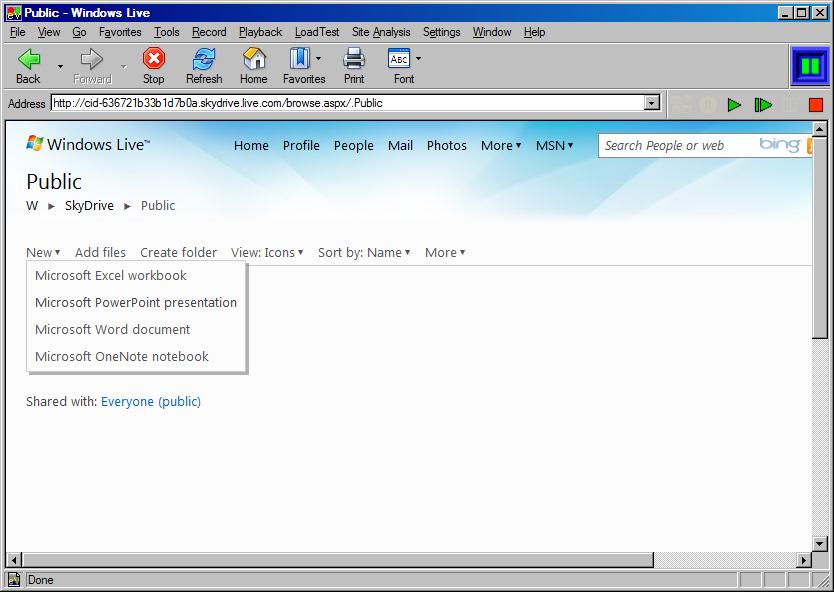Go to the Profile link
The image size is (834, 592).
pyautogui.click(x=301, y=146)
